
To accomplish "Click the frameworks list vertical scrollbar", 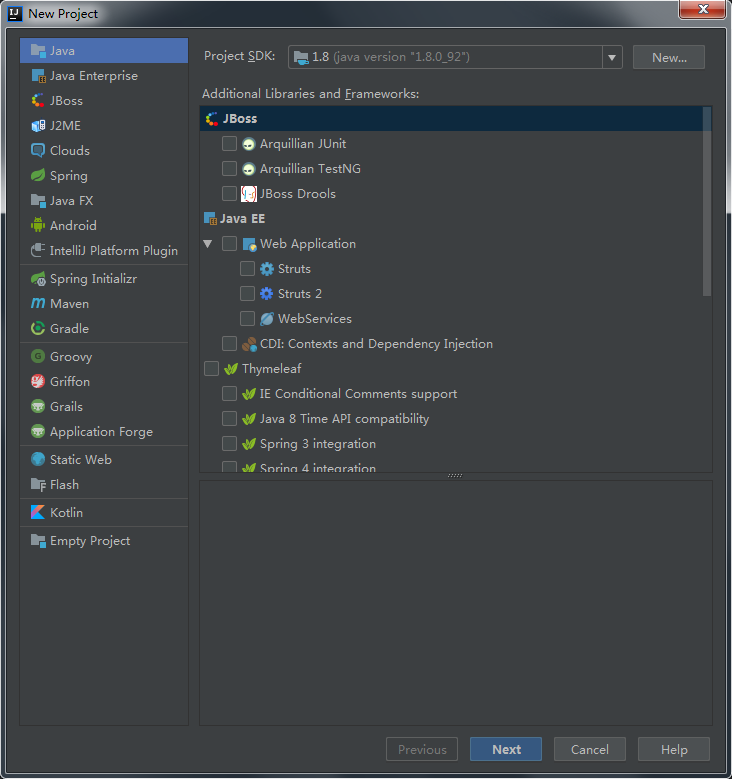I will click(707, 201).
